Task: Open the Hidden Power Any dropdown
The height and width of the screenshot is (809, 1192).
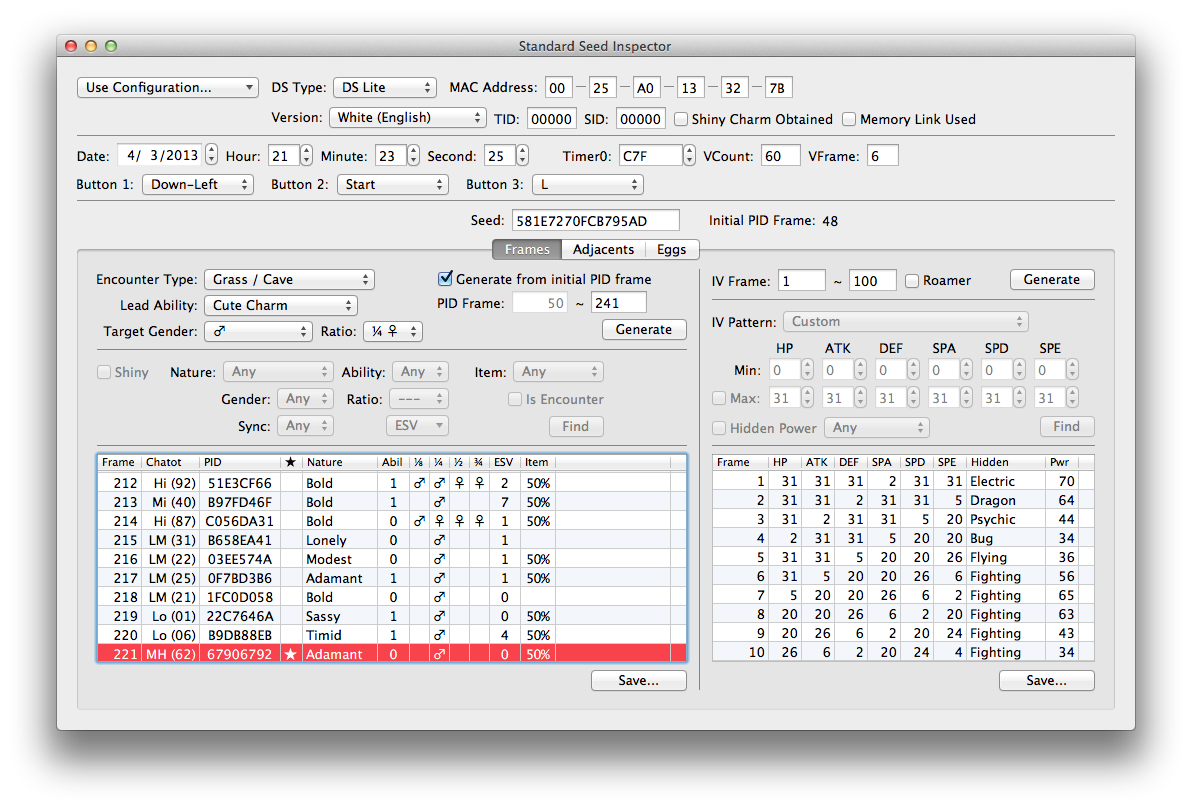Action: click(x=877, y=427)
